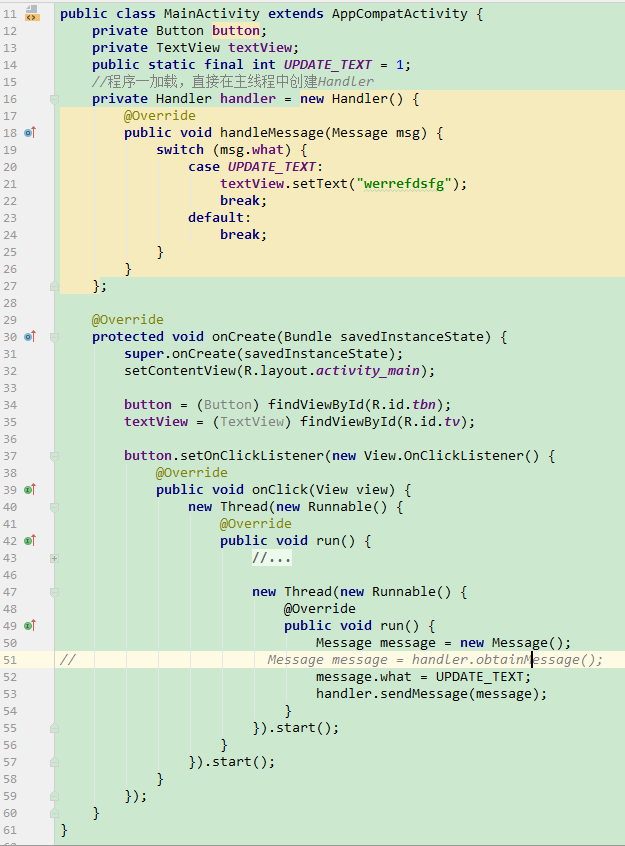Screen dimensions: 625x846
Task: Click "UPDATE_TEXT" constant declaration on line 14
Action: pyautogui.click(x=328, y=65)
